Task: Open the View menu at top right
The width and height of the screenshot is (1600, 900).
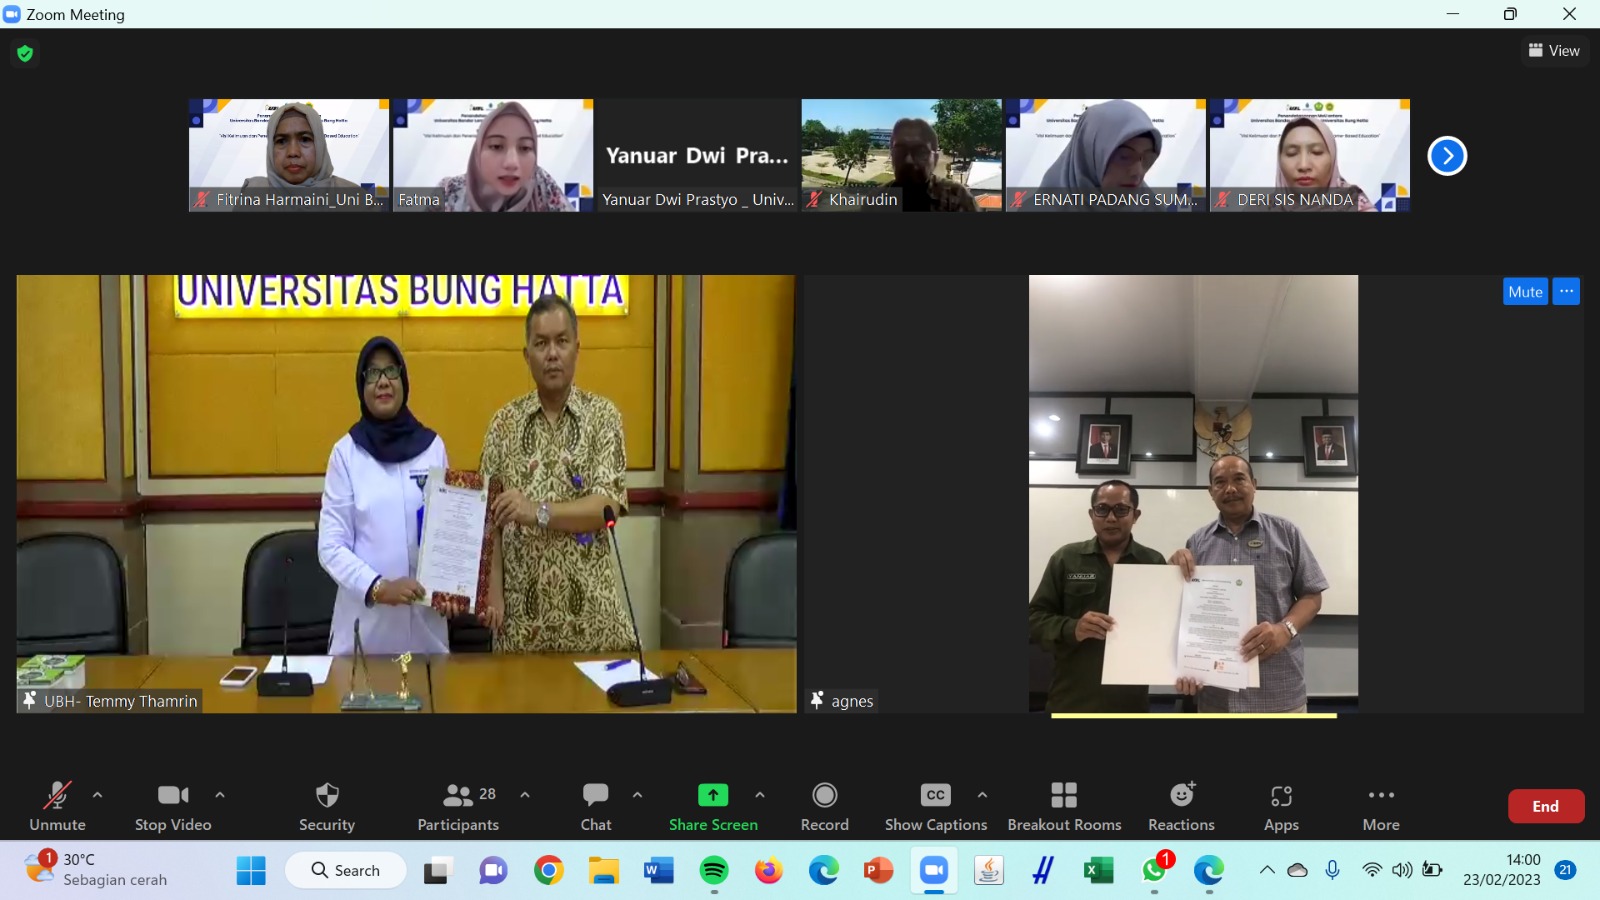Action: click(x=1554, y=50)
